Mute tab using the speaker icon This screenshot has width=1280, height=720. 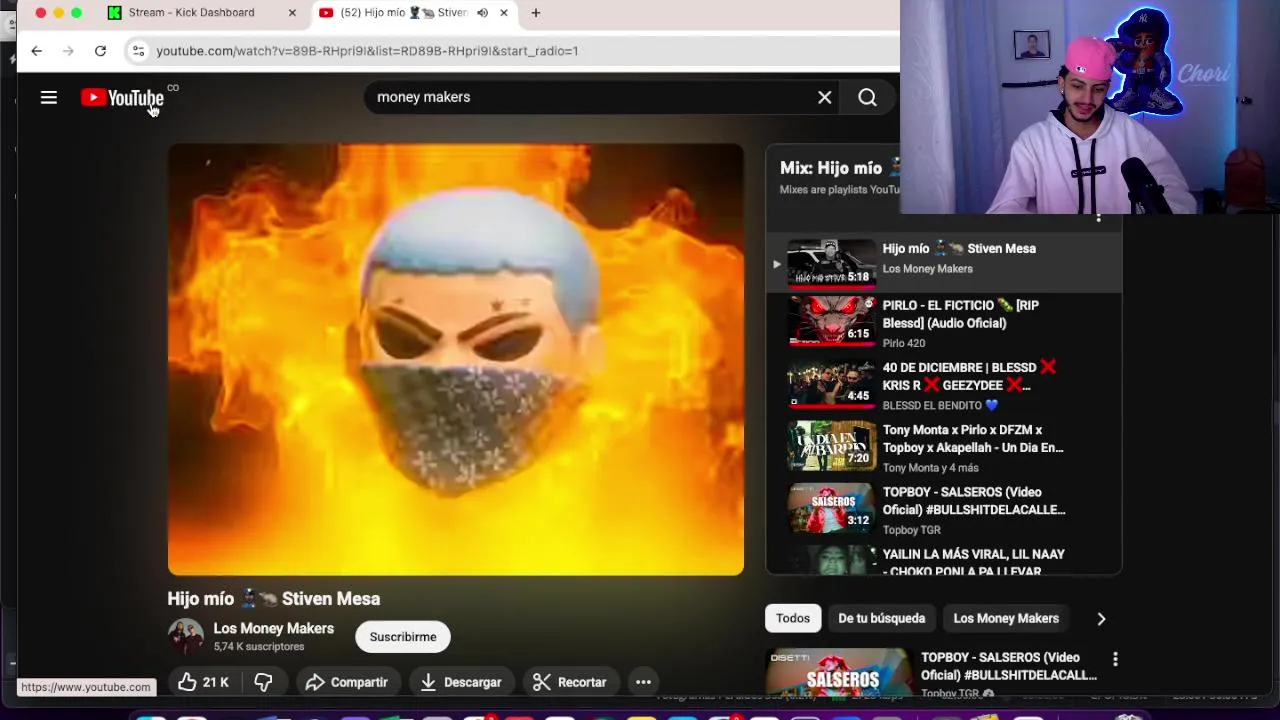(x=482, y=13)
